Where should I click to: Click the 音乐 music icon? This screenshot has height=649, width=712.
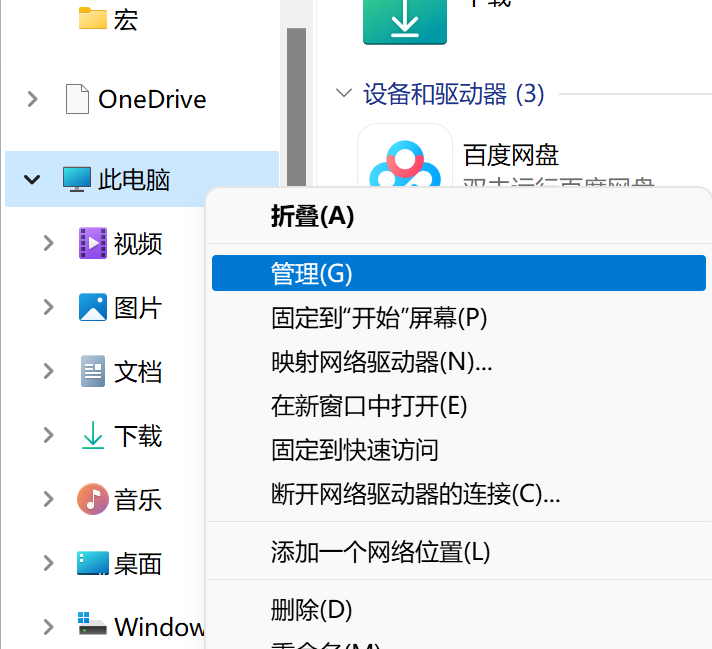pos(93,499)
